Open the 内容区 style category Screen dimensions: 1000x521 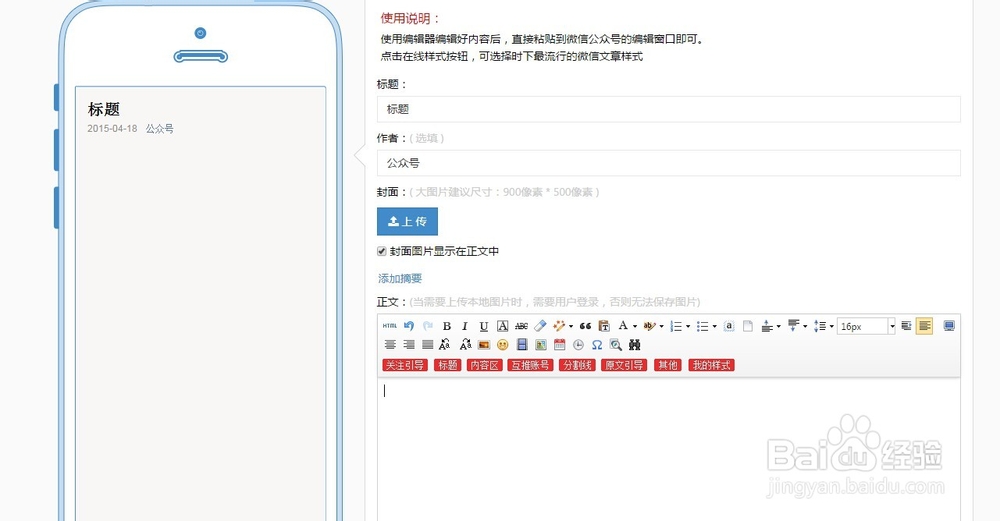coord(484,365)
